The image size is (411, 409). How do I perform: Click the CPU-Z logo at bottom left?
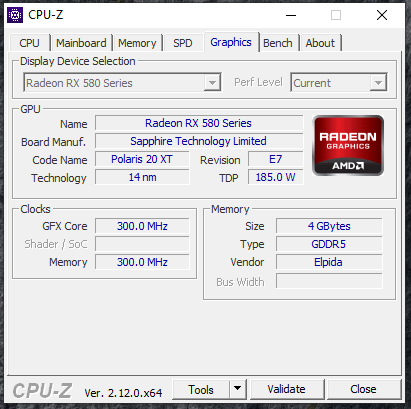pos(42,390)
